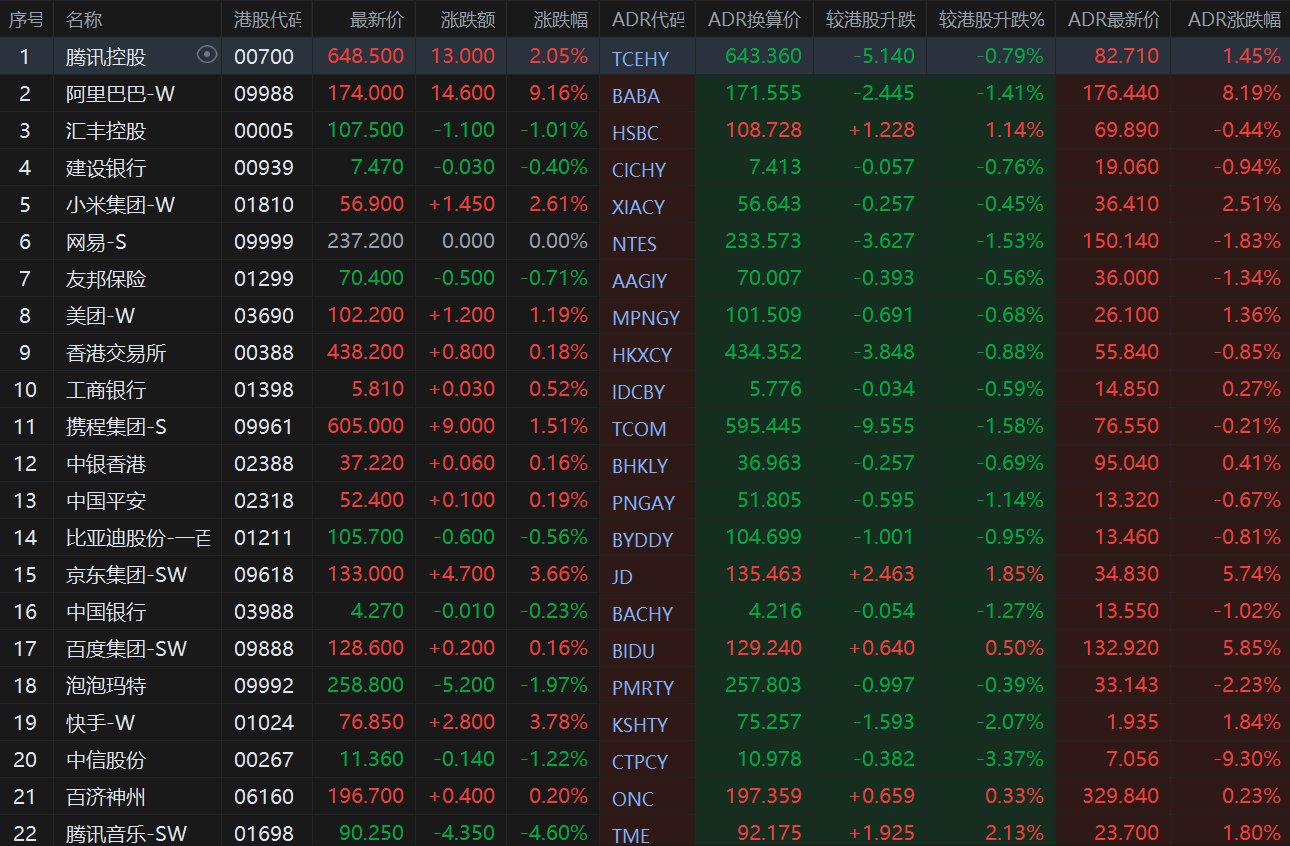
Task: Click the 09618 stock code for 京东集团-SW
Action: (x=264, y=574)
